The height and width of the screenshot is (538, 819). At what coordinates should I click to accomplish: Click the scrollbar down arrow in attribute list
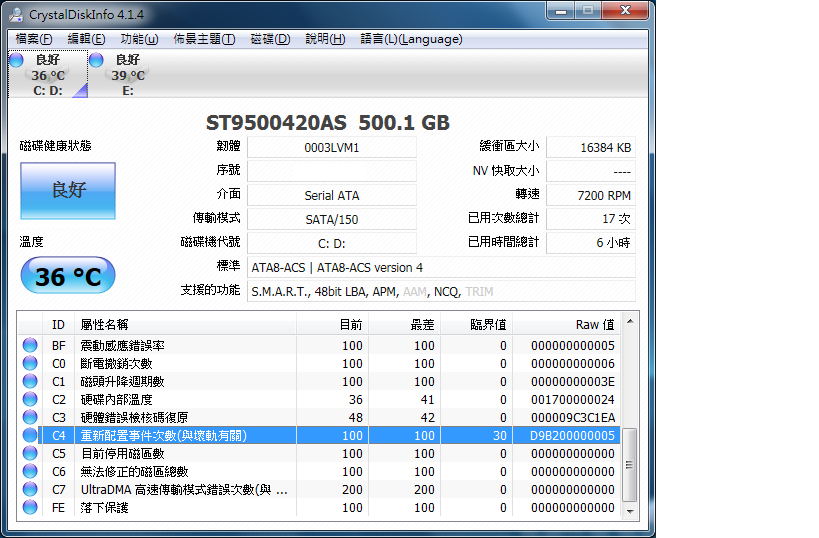[630, 511]
